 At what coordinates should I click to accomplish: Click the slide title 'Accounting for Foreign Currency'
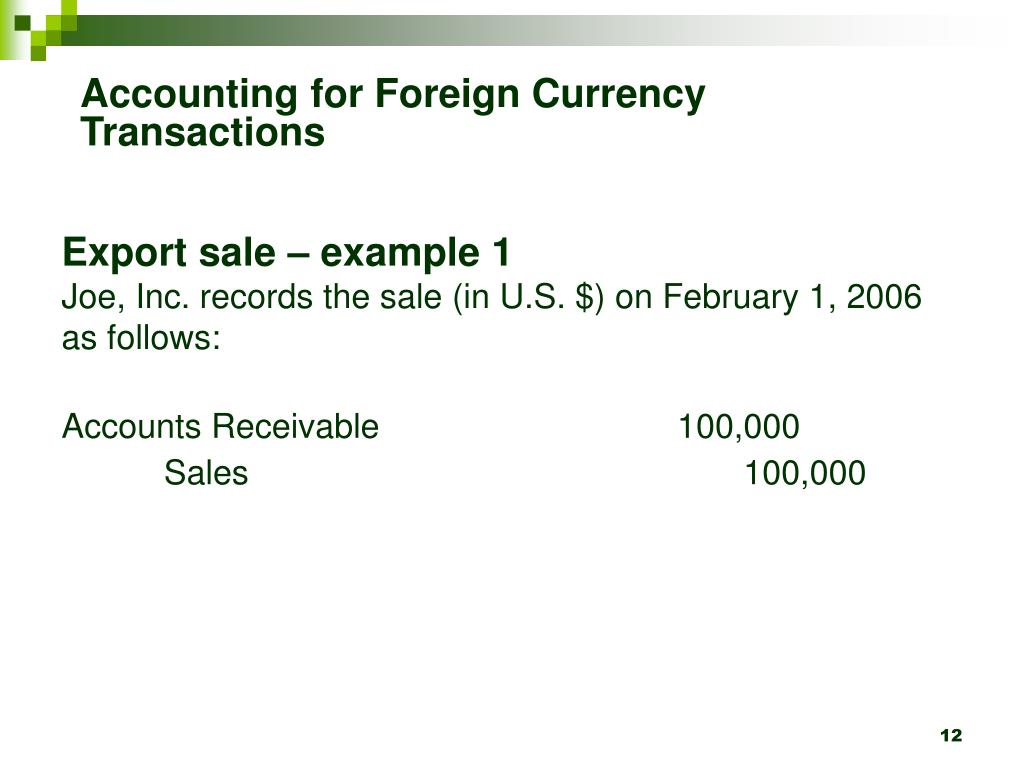(393, 95)
